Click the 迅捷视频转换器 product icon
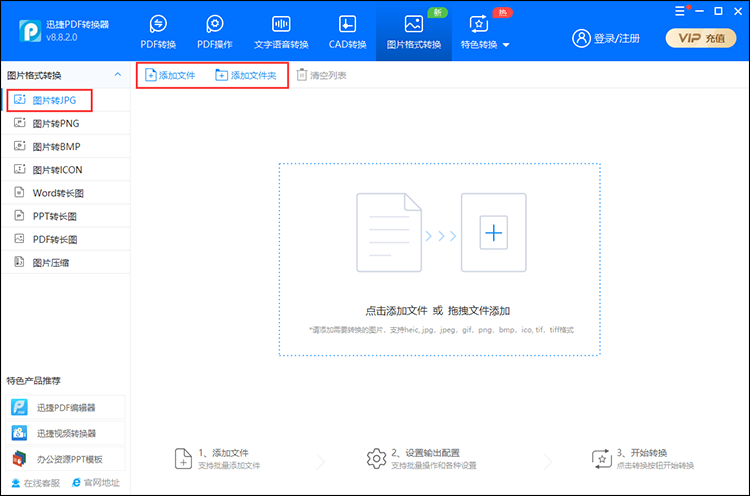The width and height of the screenshot is (750, 496). click(x=20, y=433)
